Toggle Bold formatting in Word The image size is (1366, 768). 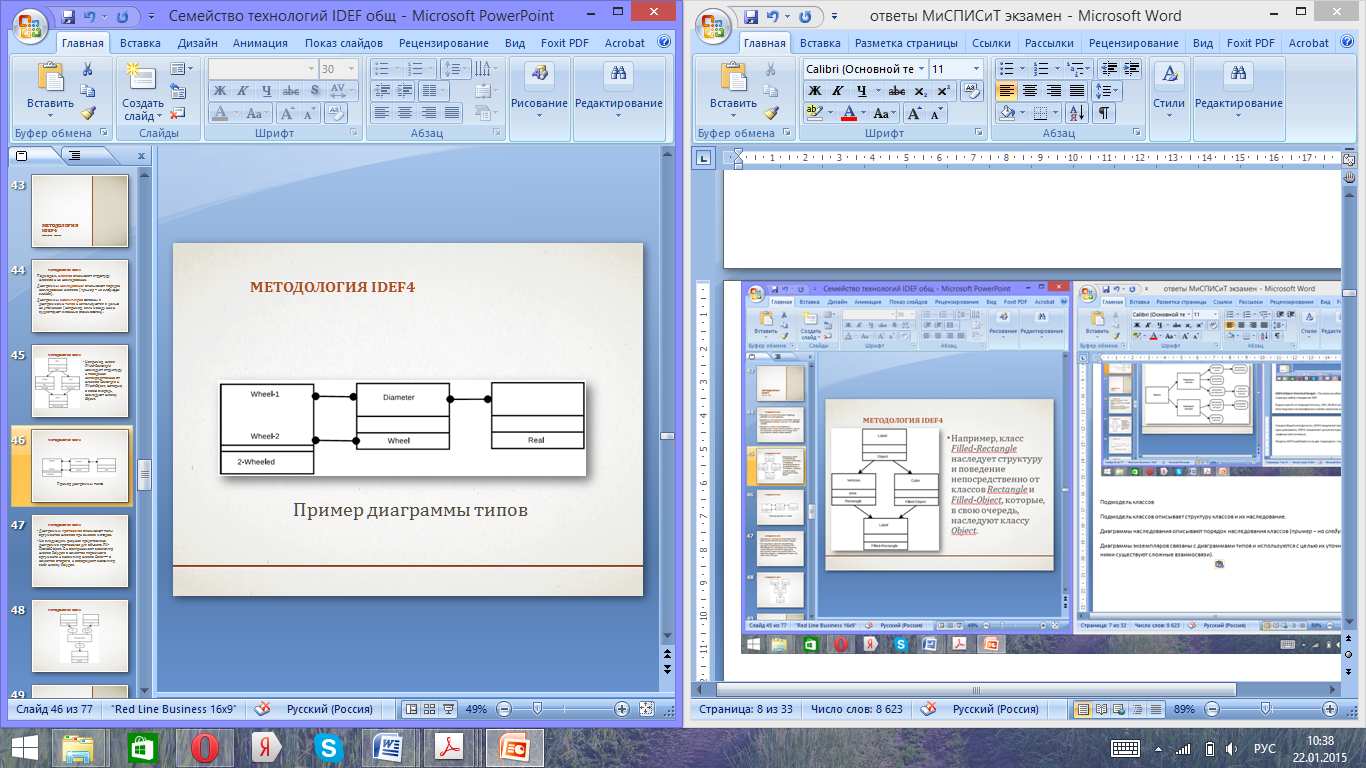814,91
